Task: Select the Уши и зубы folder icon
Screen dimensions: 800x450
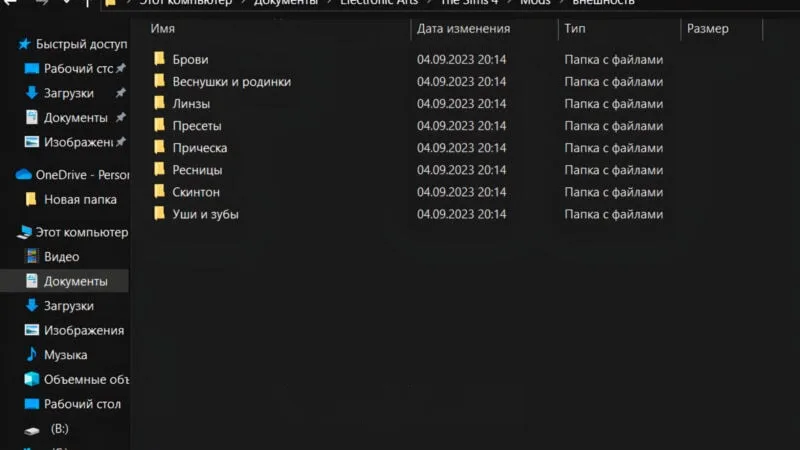Action: coord(160,213)
